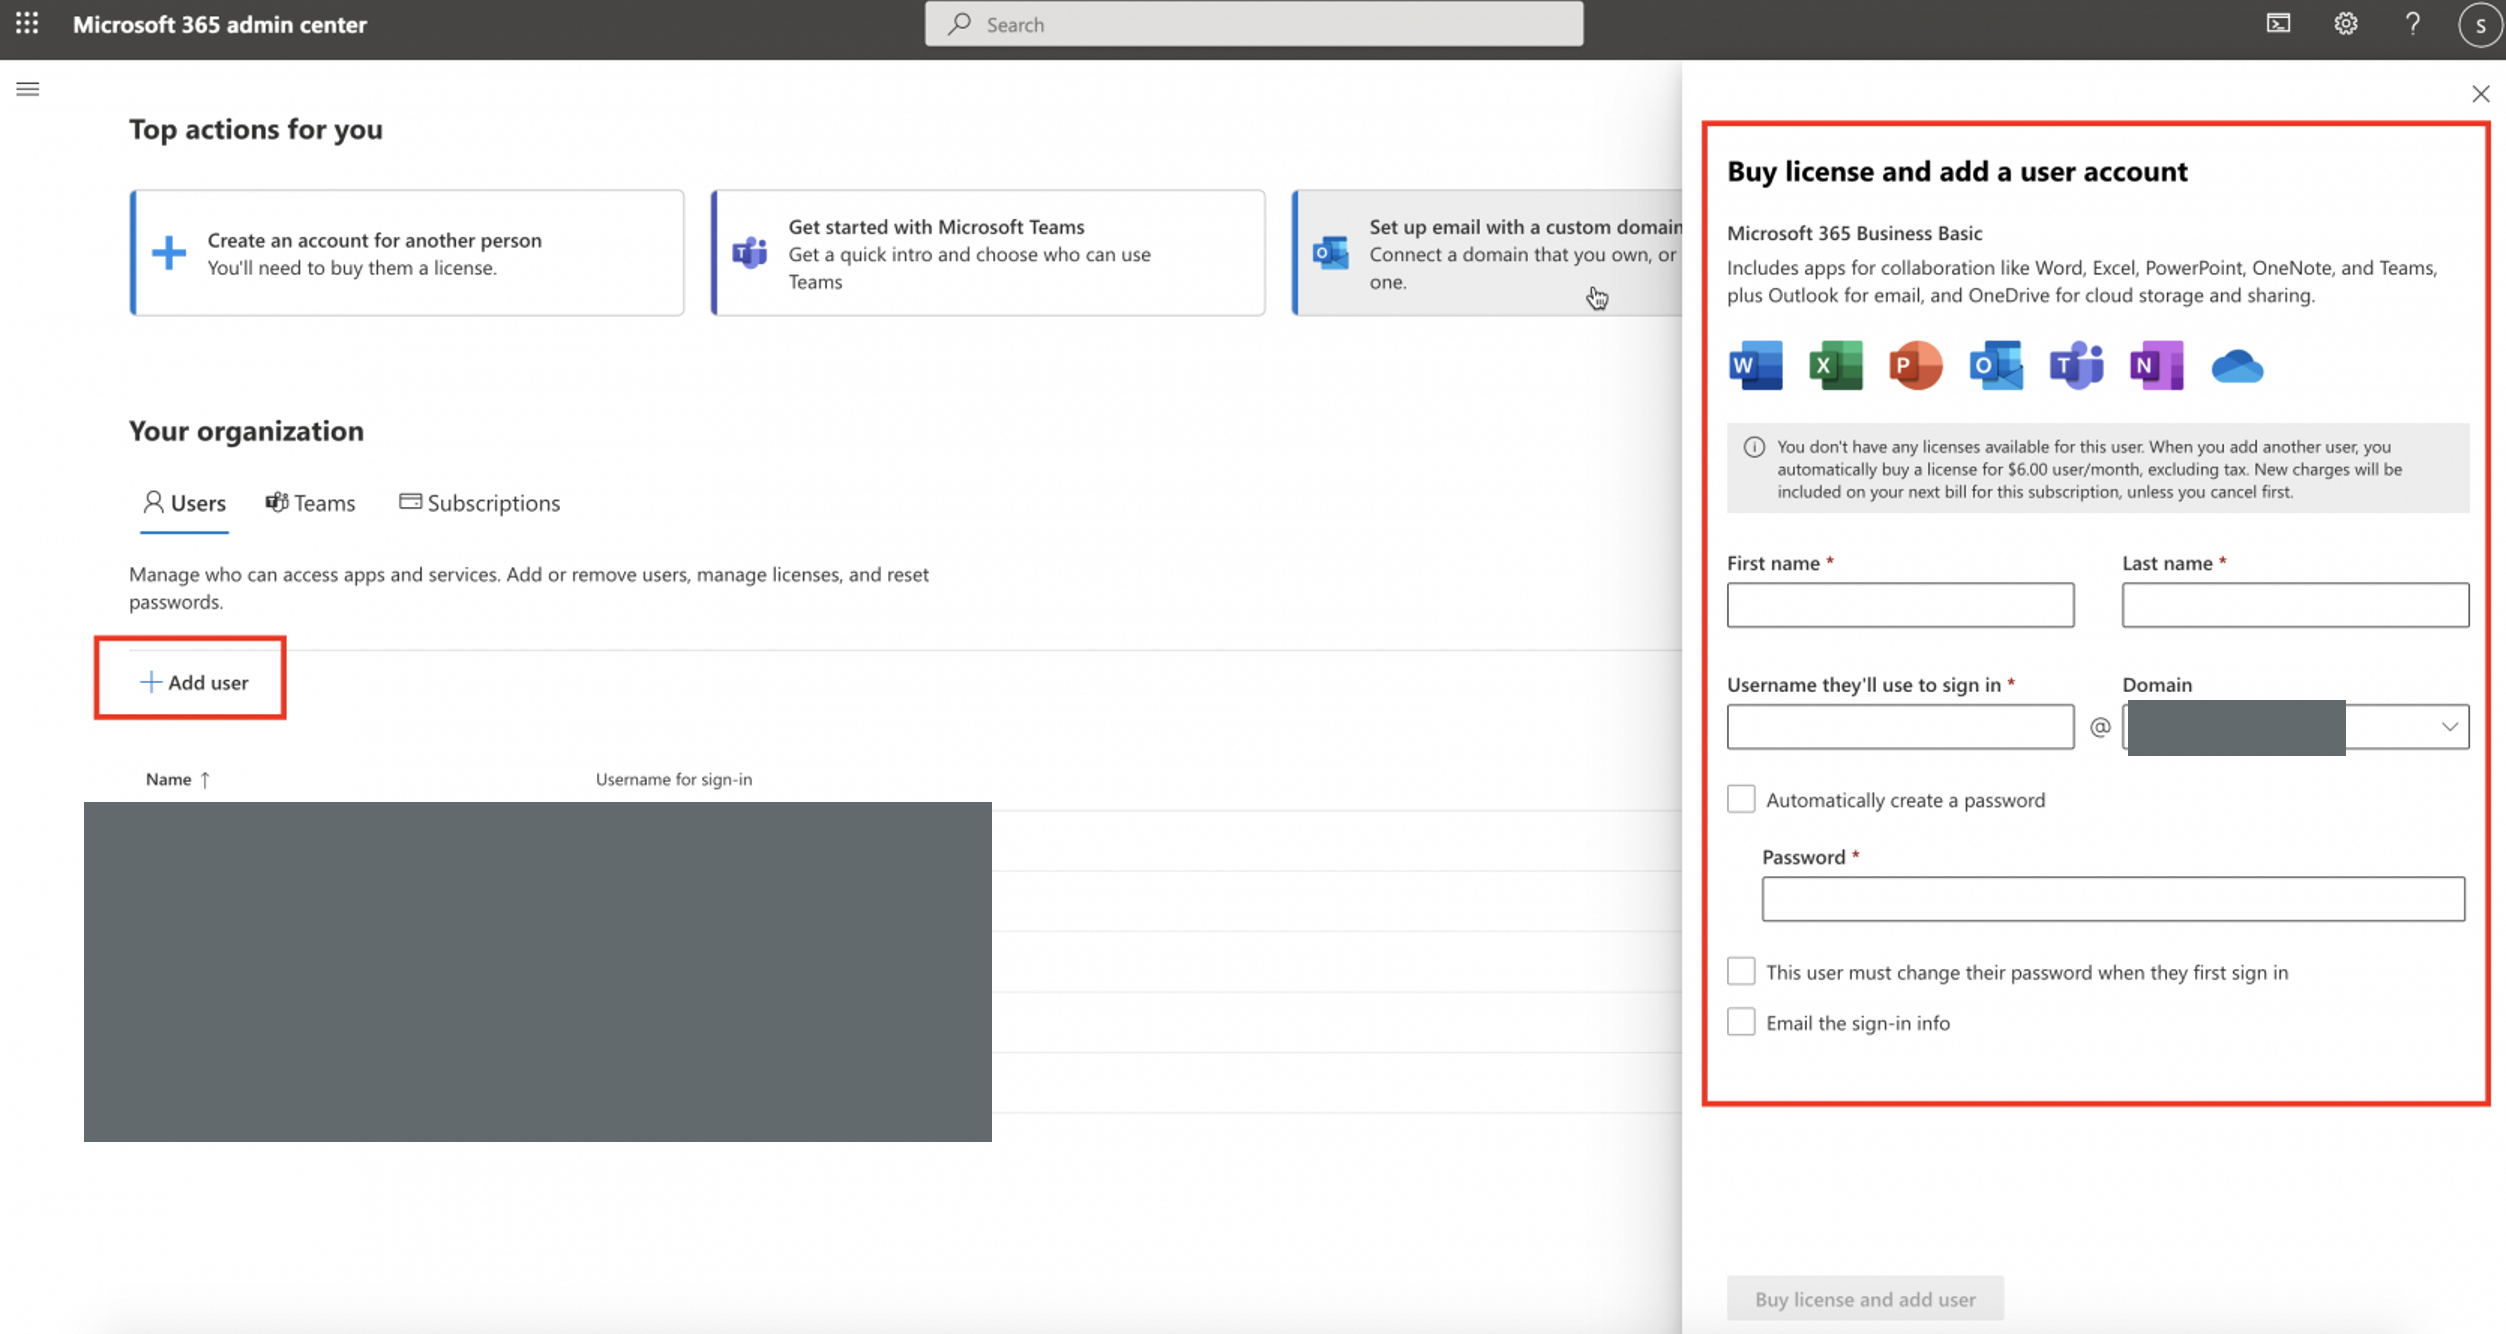Click the First name input field

coord(1901,603)
